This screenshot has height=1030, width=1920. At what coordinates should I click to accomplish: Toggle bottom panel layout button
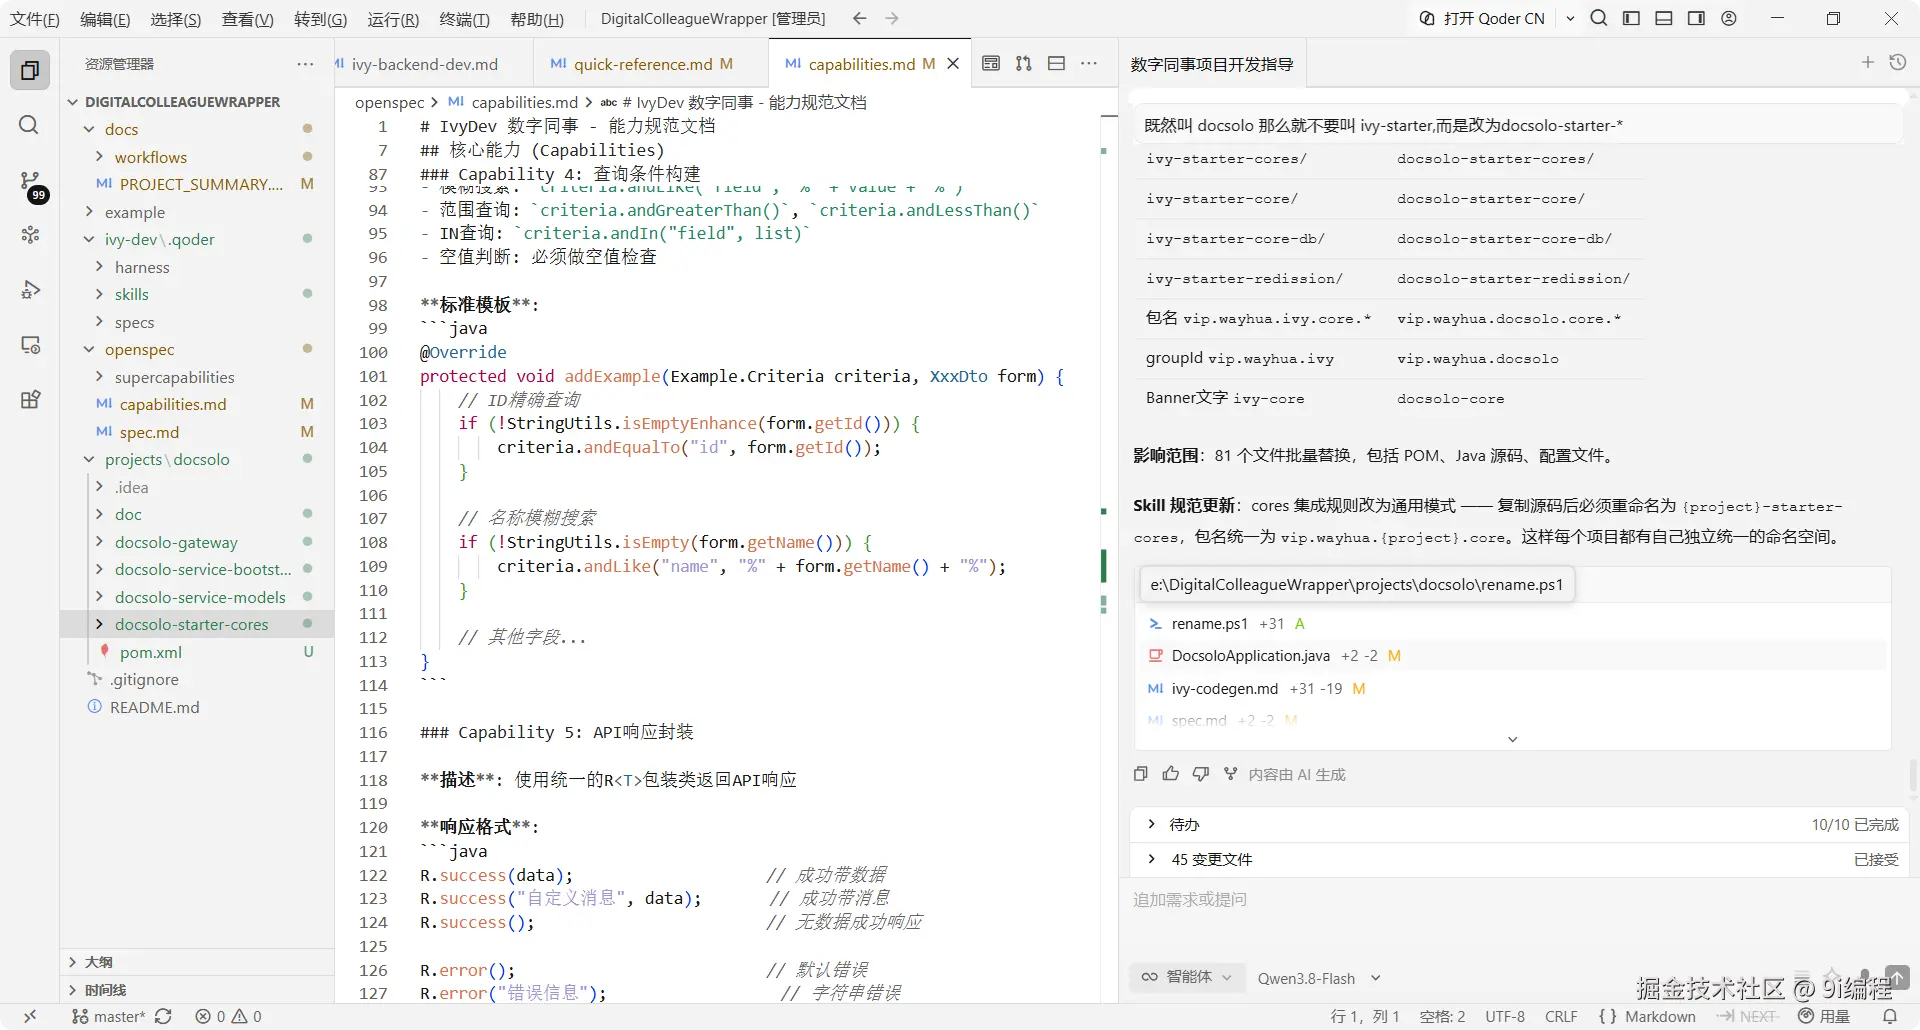tap(1664, 18)
